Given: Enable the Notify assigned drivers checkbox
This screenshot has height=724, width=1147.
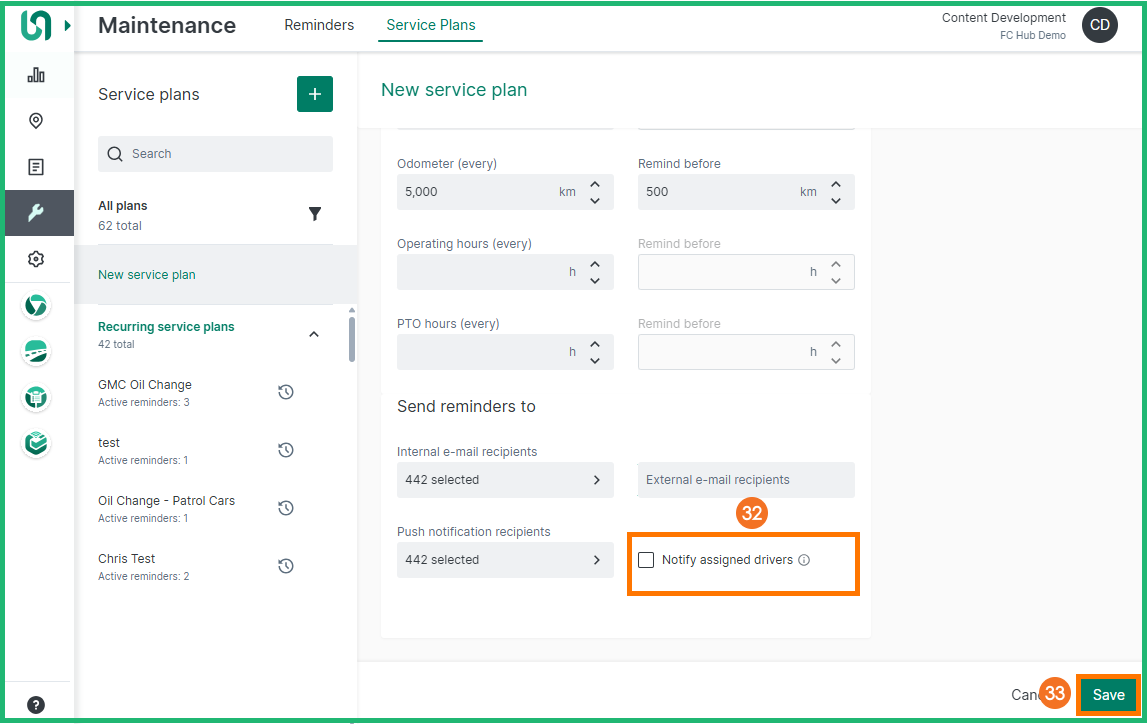Looking at the screenshot, I should (646, 560).
